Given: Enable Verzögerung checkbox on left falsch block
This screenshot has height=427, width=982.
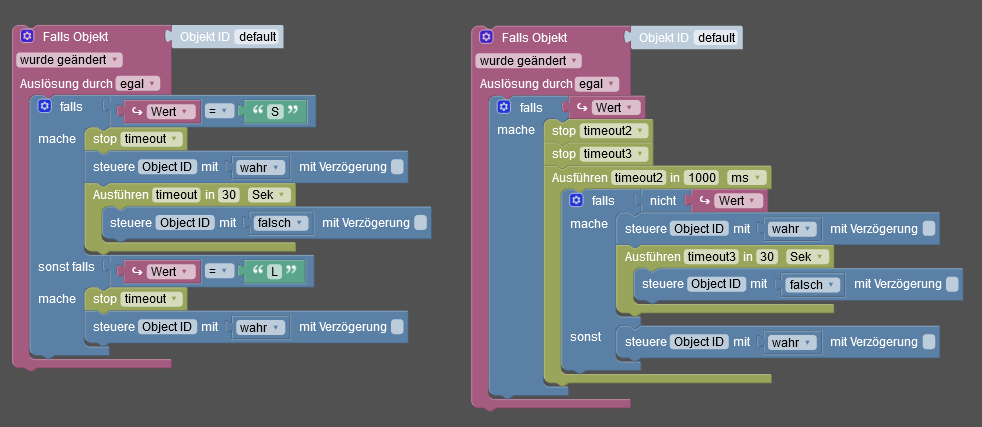Looking at the screenshot, I should click(420, 222).
